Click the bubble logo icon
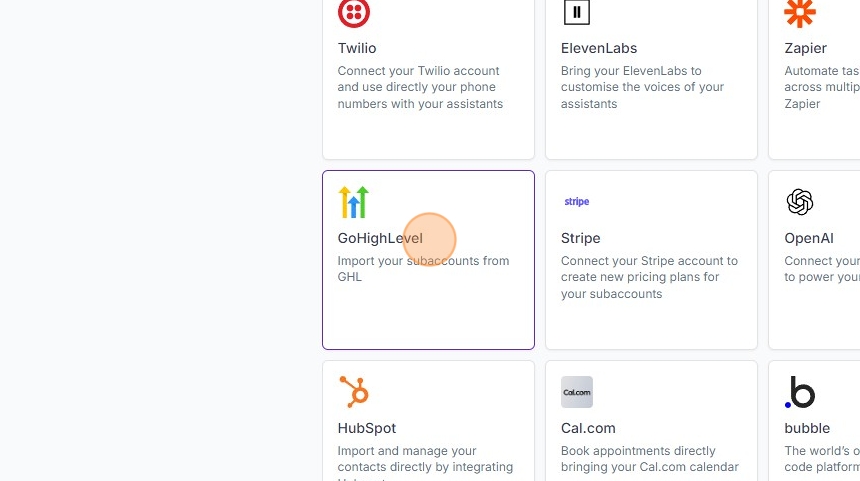Screen dimensions: 860x481 pos(800,392)
